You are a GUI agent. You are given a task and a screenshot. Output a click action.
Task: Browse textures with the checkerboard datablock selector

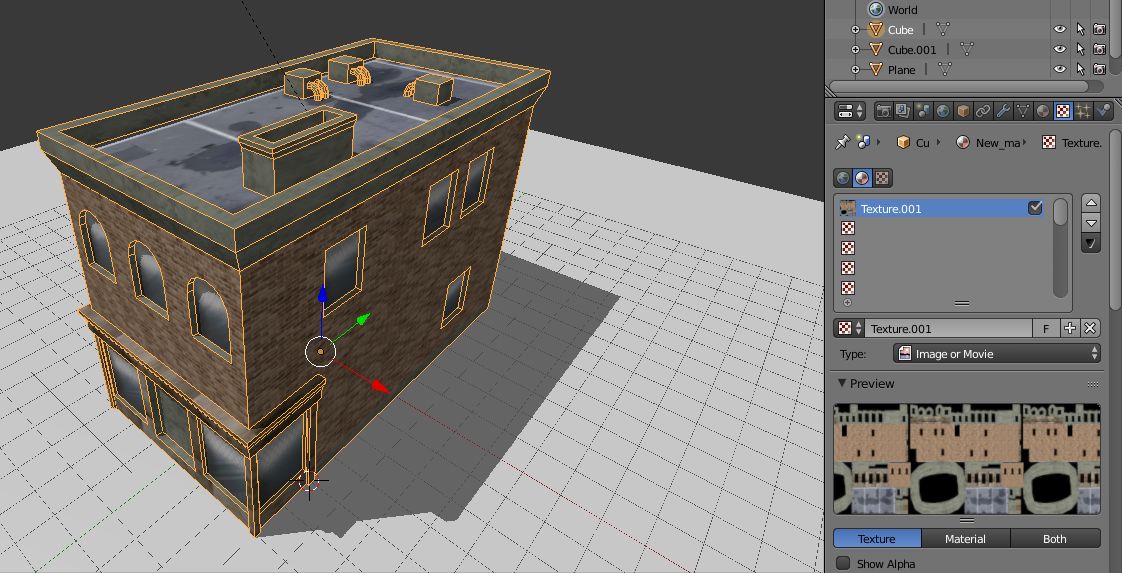tap(849, 328)
